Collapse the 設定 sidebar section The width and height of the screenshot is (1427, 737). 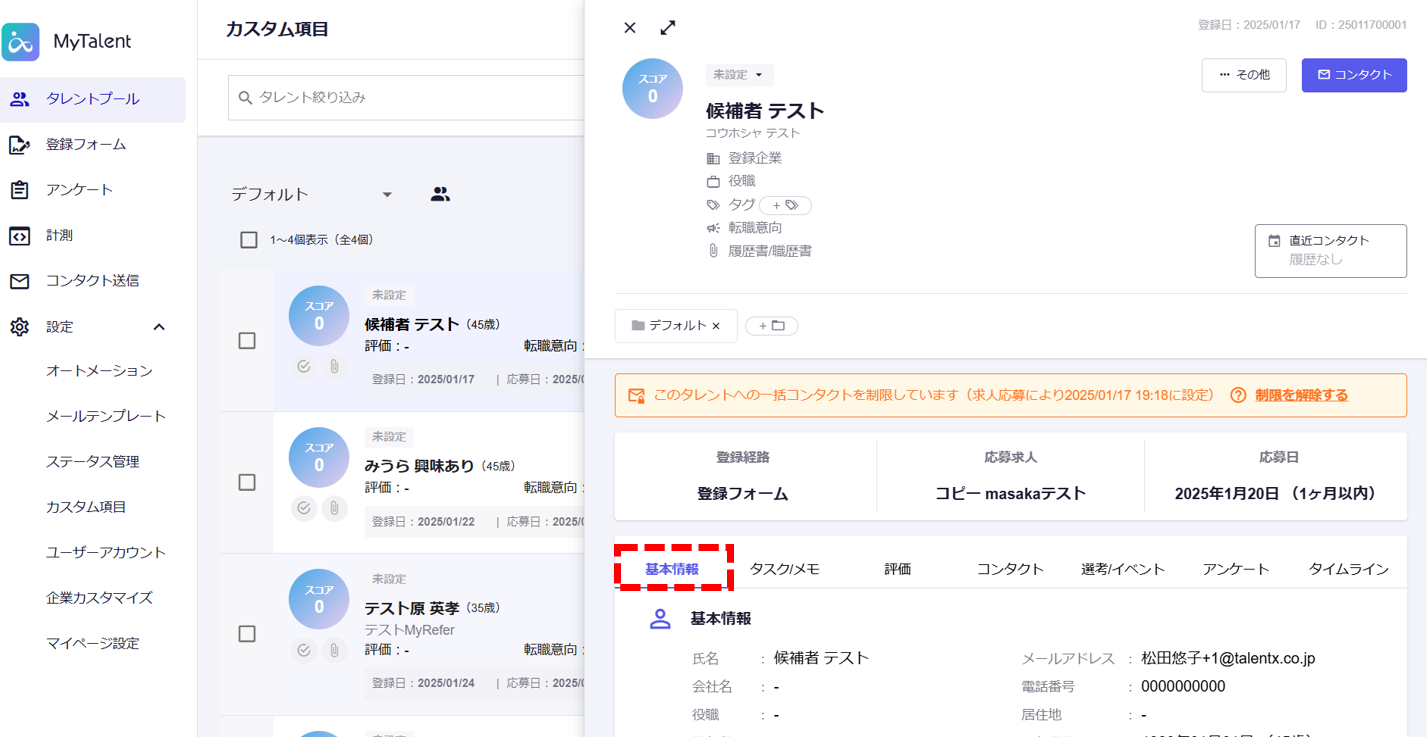pos(159,327)
